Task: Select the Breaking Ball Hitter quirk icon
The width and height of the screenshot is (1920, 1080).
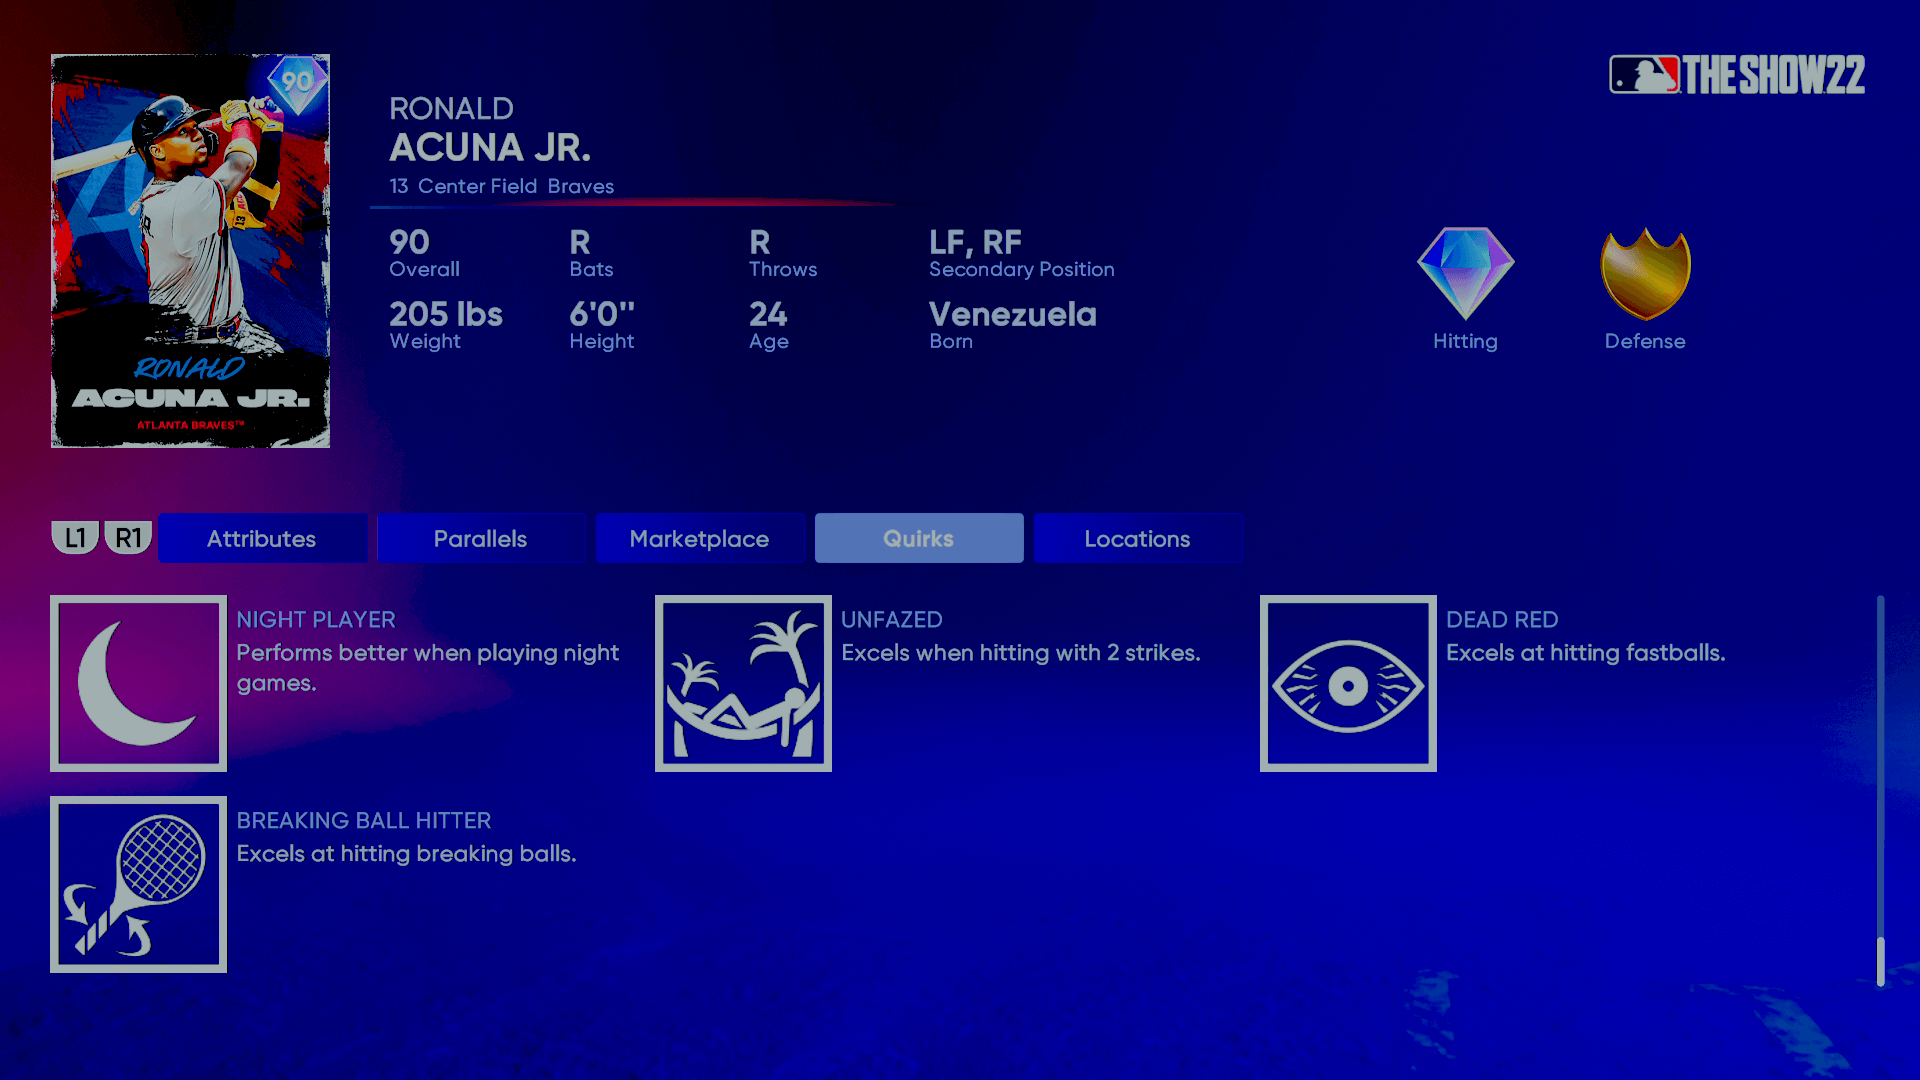Action: [x=138, y=884]
